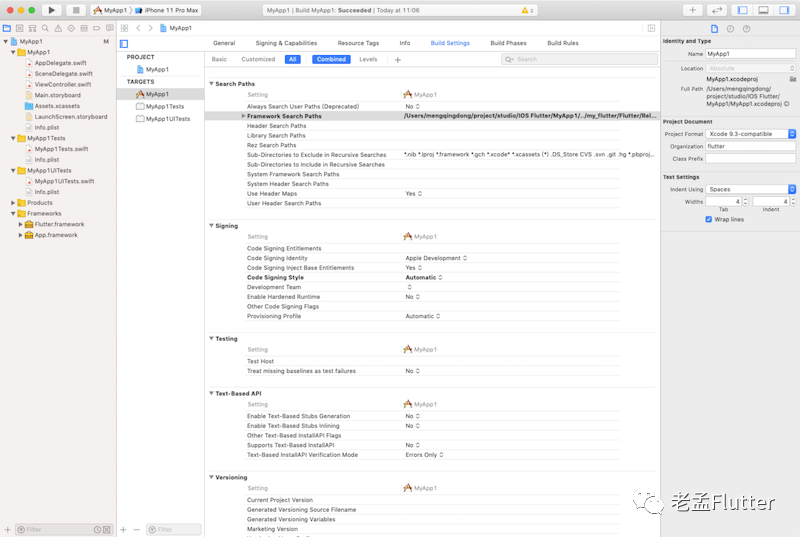Image resolution: width=800 pixels, height=537 pixels.
Task: Add a file using navigator plus button
Action: click(x=7, y=529)
